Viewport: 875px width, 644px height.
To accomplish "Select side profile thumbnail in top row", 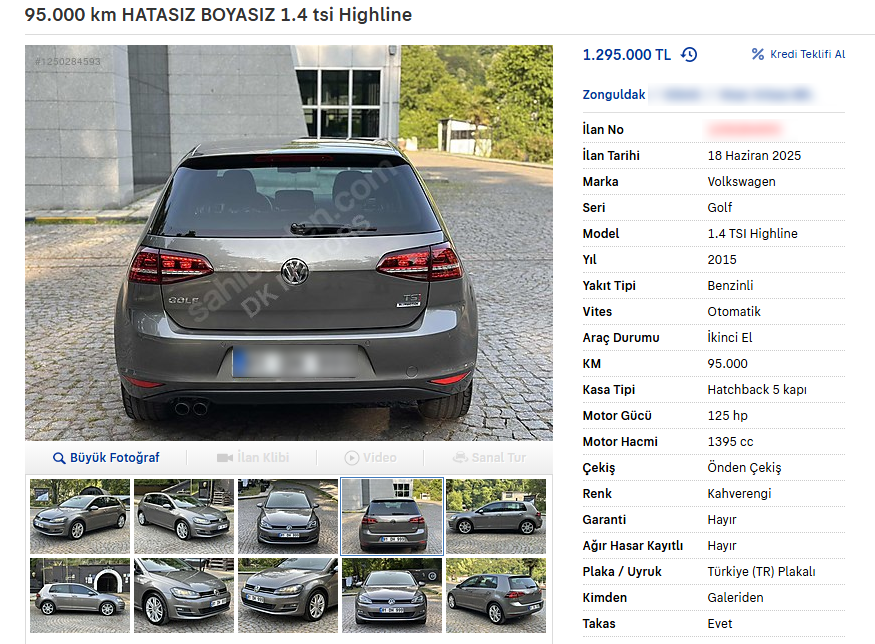I will pos(496,516).
